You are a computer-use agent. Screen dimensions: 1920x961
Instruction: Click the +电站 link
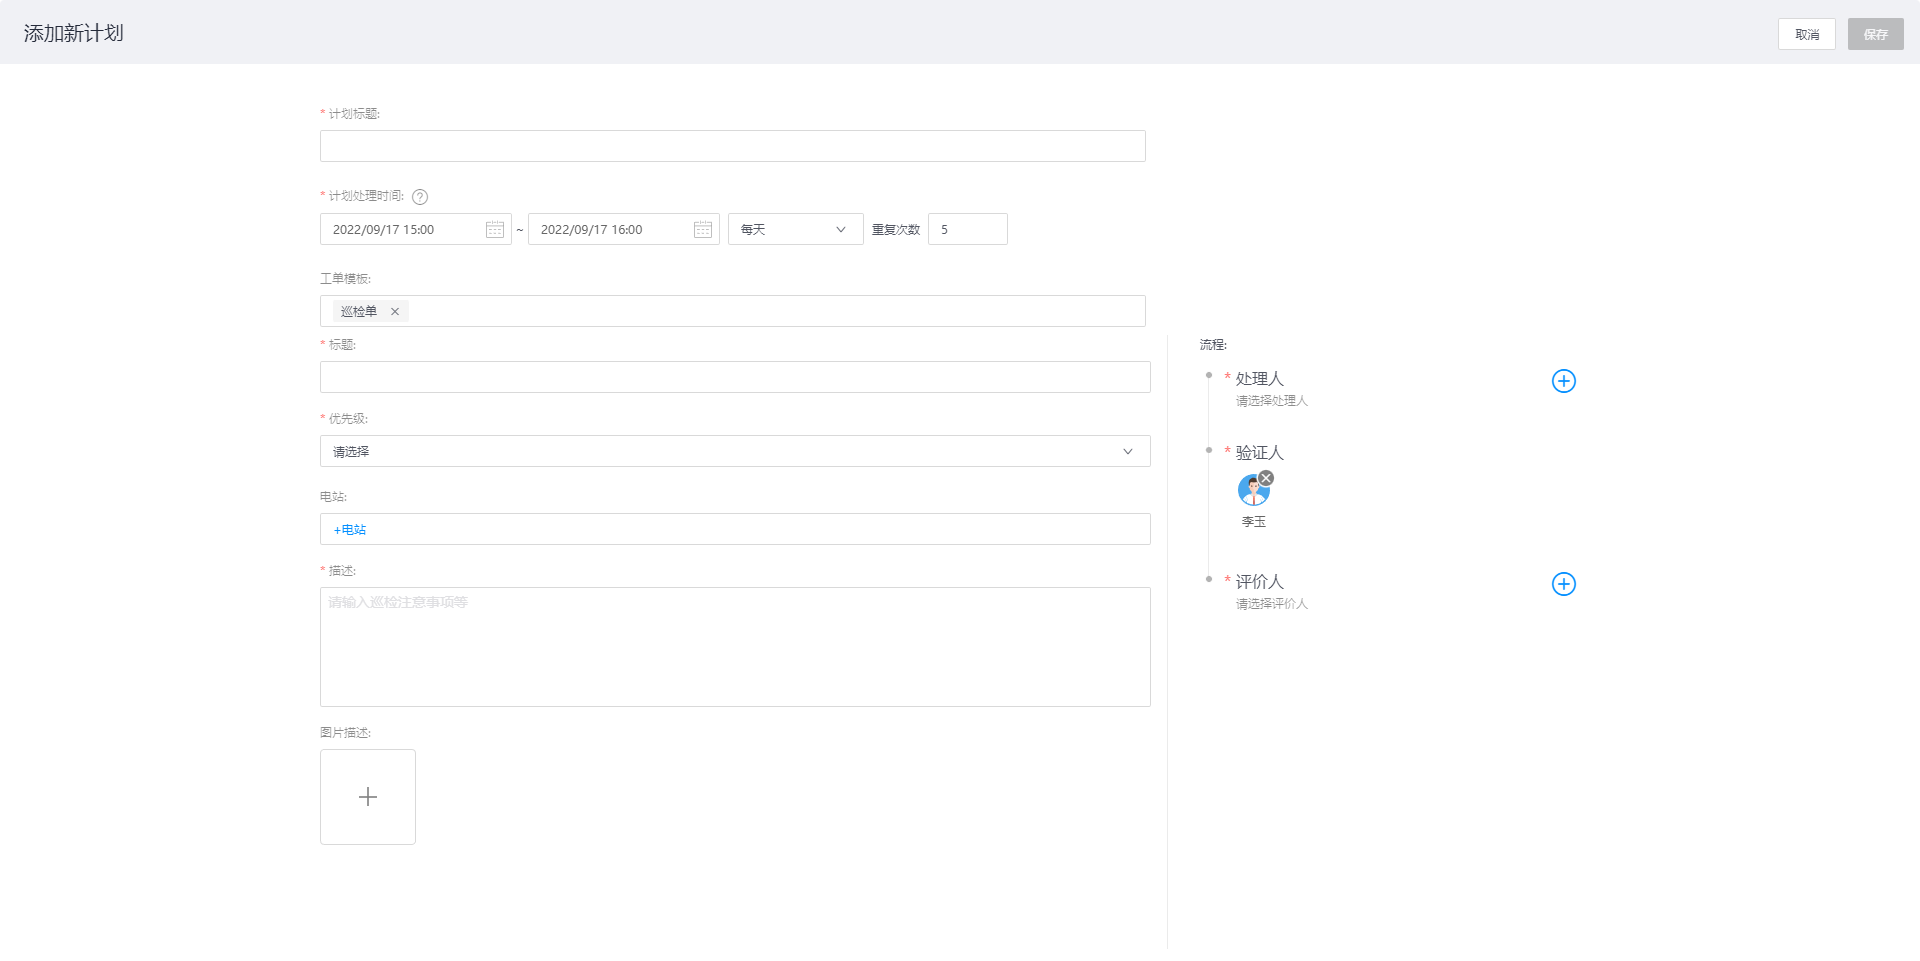click(350, 530)
